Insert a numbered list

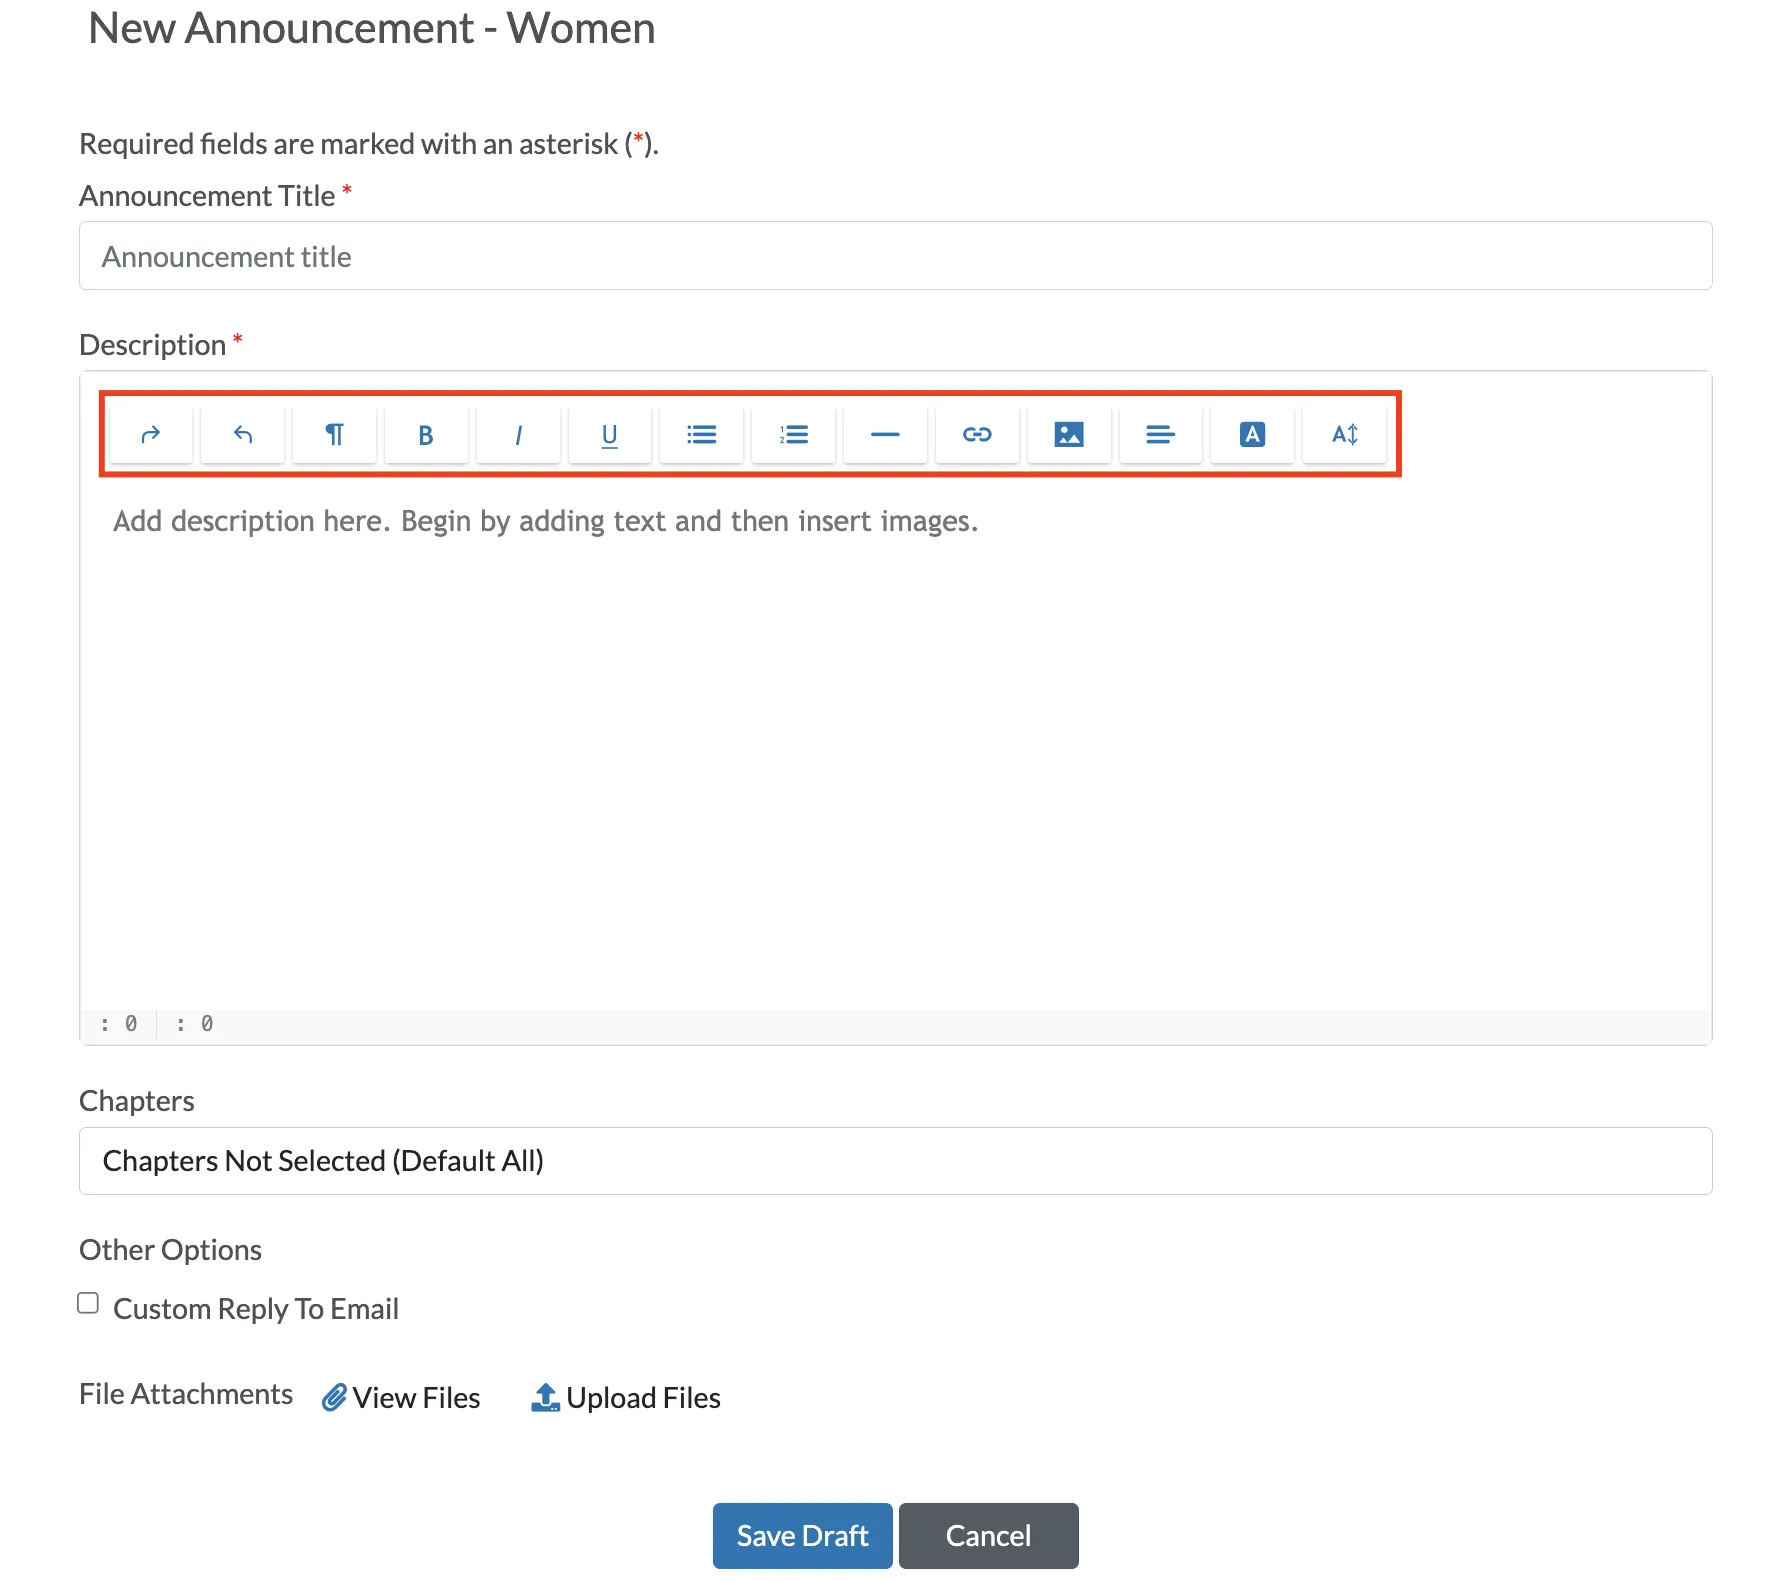tap(794, 434)
